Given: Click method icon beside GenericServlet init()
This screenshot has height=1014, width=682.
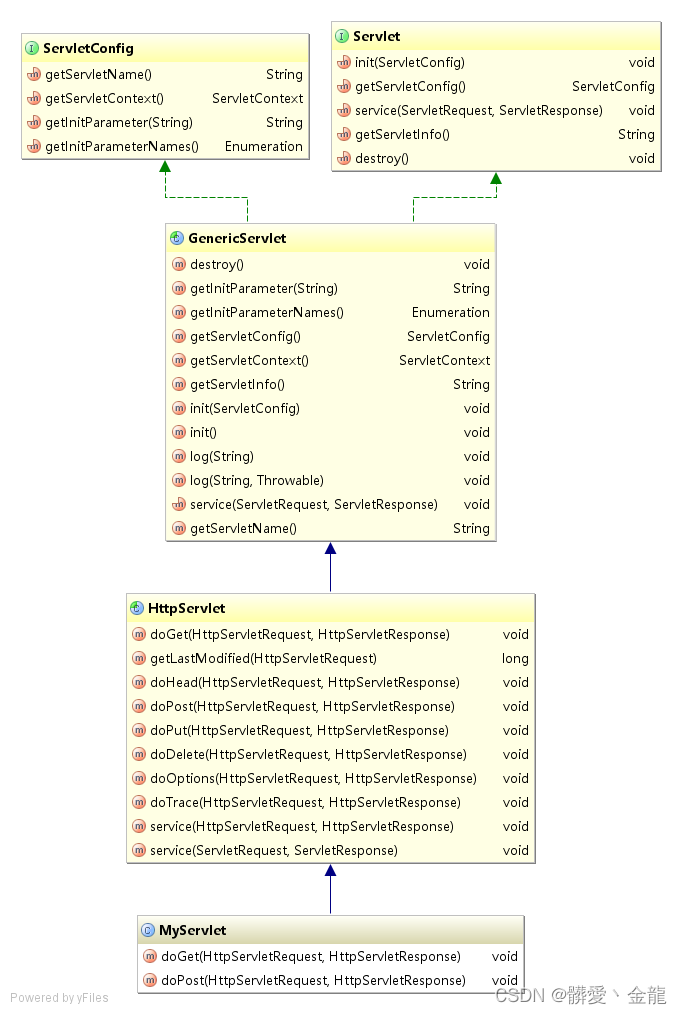Looking at the screenshot, I should [179, 432].
